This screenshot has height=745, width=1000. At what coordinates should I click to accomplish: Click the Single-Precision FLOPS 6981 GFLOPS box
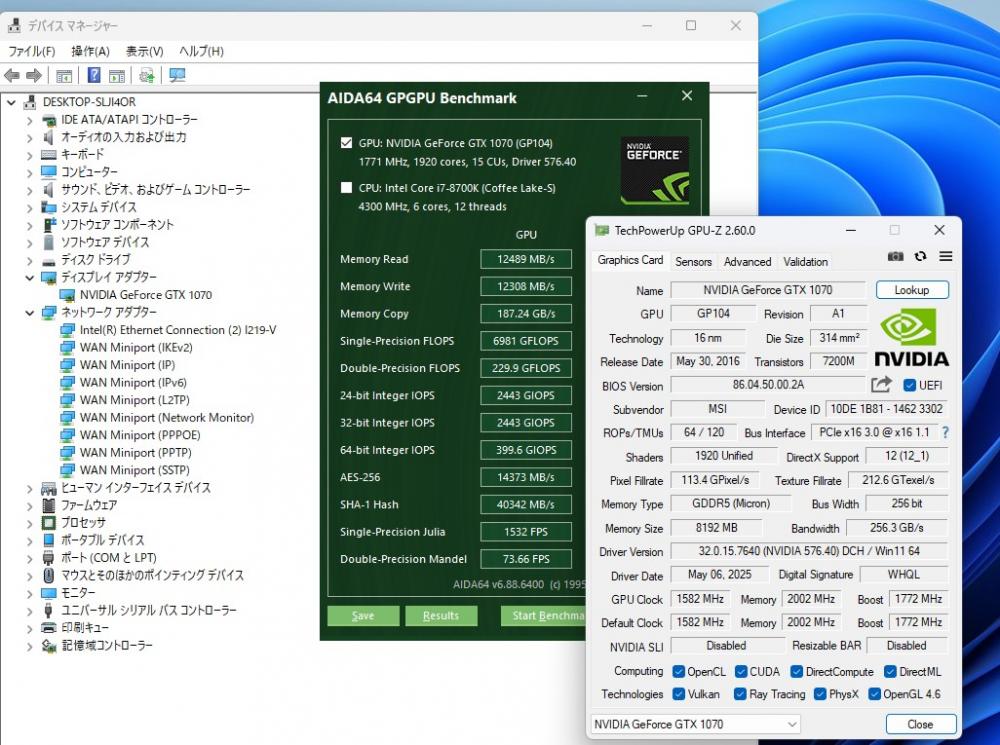coord(526,341)
